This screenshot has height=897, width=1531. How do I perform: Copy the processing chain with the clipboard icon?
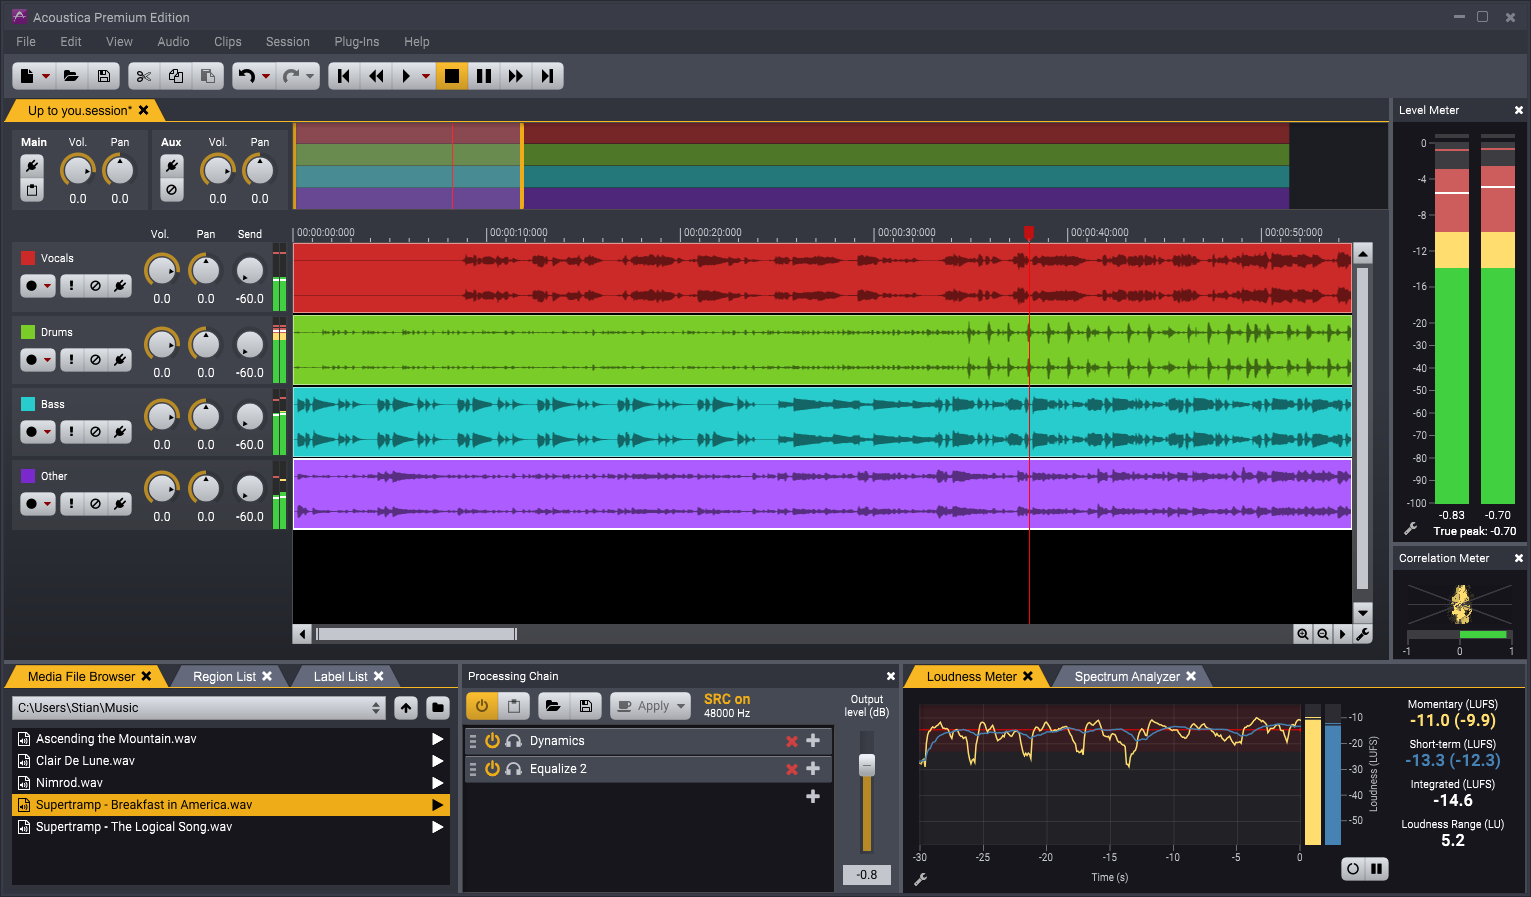[x=513, y=705]
